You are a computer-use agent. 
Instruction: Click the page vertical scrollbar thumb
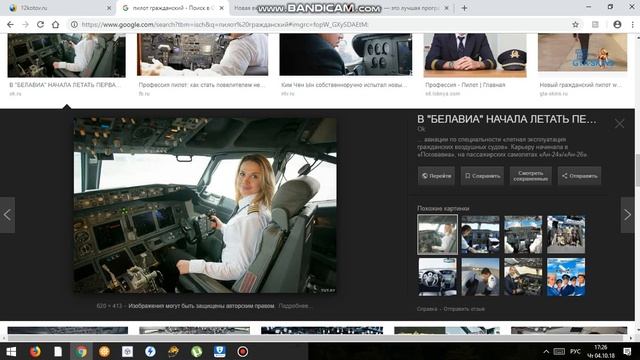pyautogui.click(x=637, y=169)
